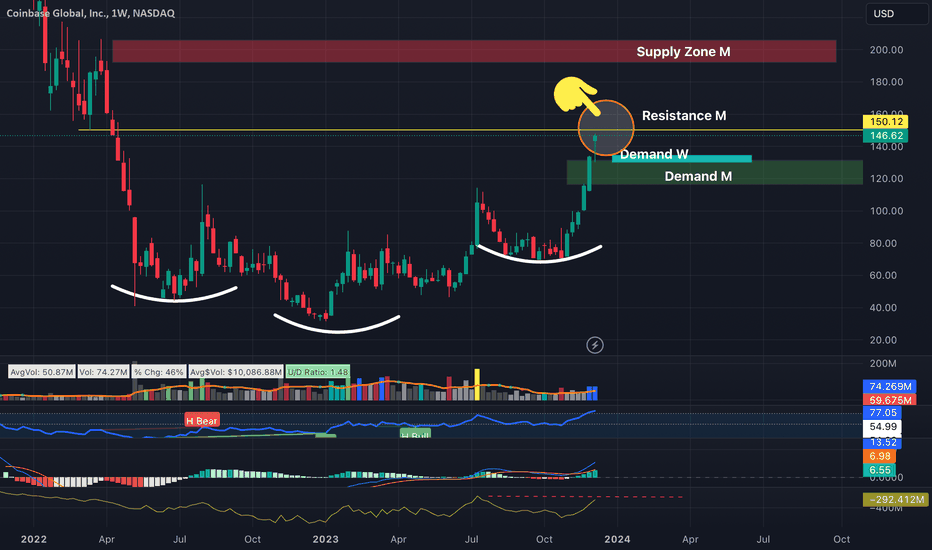Click the H Bull divergence tag

(415, 433)
